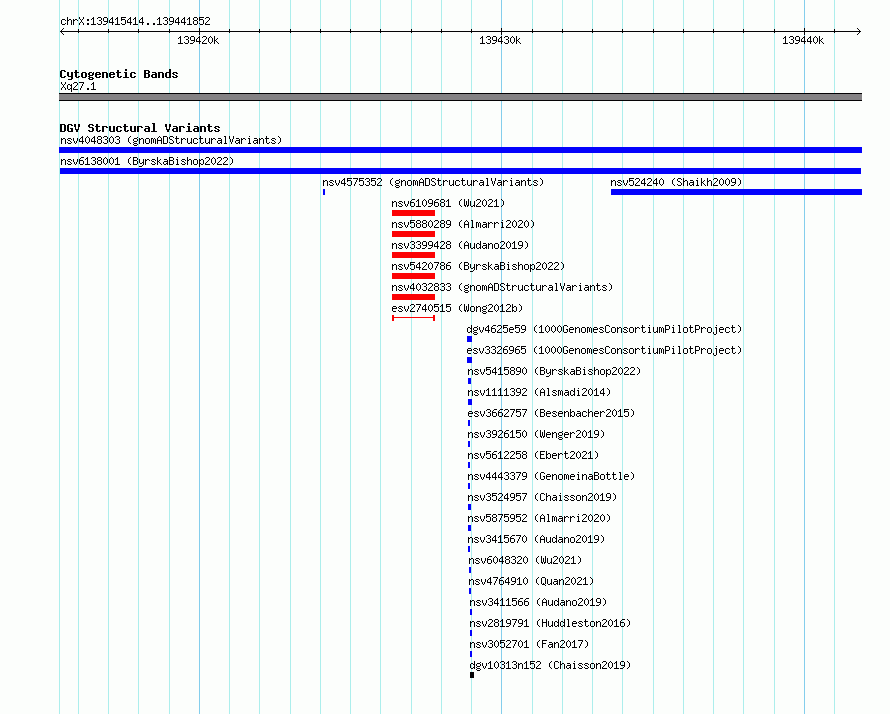Open the nsv524240 Shaikh2009 label
This screenshot has width=890, height=714.
point(676,182)
